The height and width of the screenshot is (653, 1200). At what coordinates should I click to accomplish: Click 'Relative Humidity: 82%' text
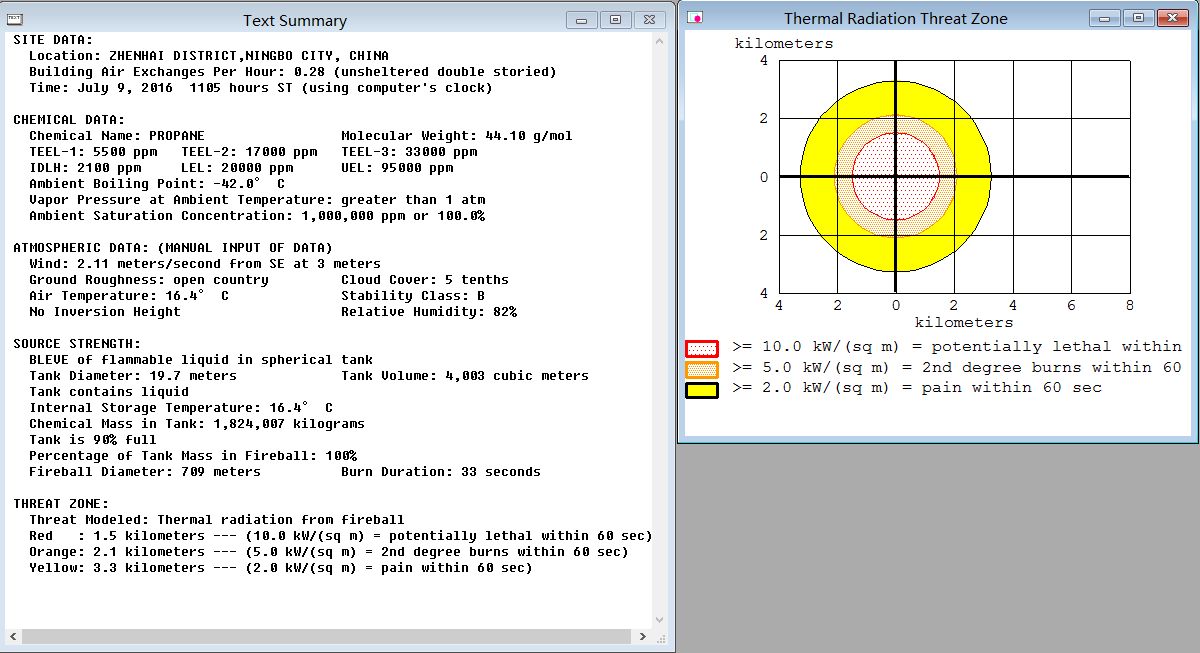pyautogui.click(x=429, y=312)
